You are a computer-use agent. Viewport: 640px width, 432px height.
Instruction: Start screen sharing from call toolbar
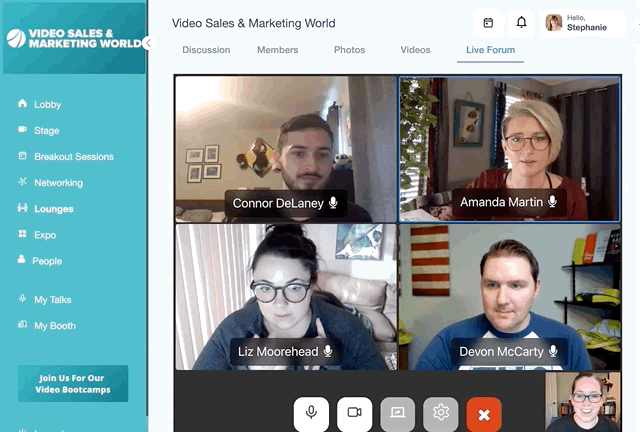point(397,413)
